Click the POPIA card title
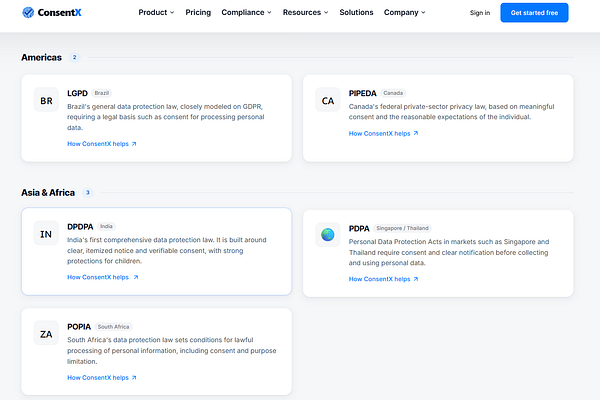Viewport: 600px width, 400px height. point(79,327)
